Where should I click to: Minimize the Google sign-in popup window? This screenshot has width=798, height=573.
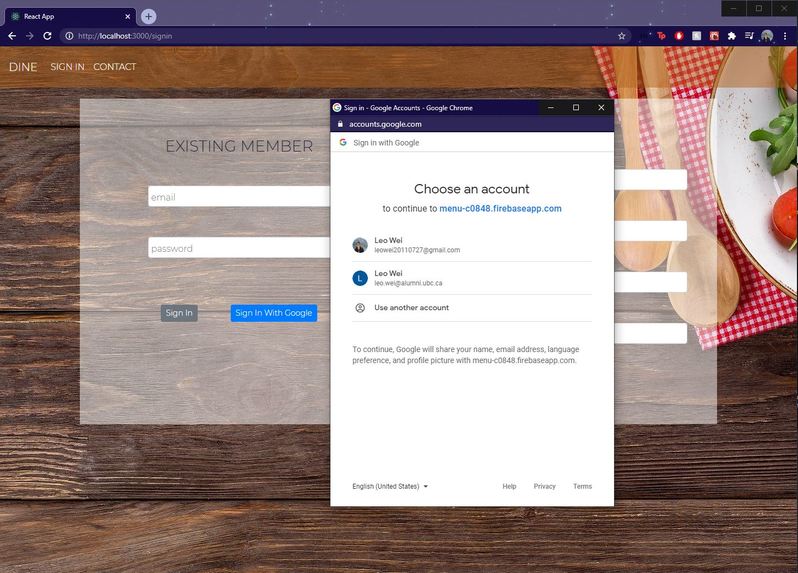pyautogui.click(x=551, y=107)
